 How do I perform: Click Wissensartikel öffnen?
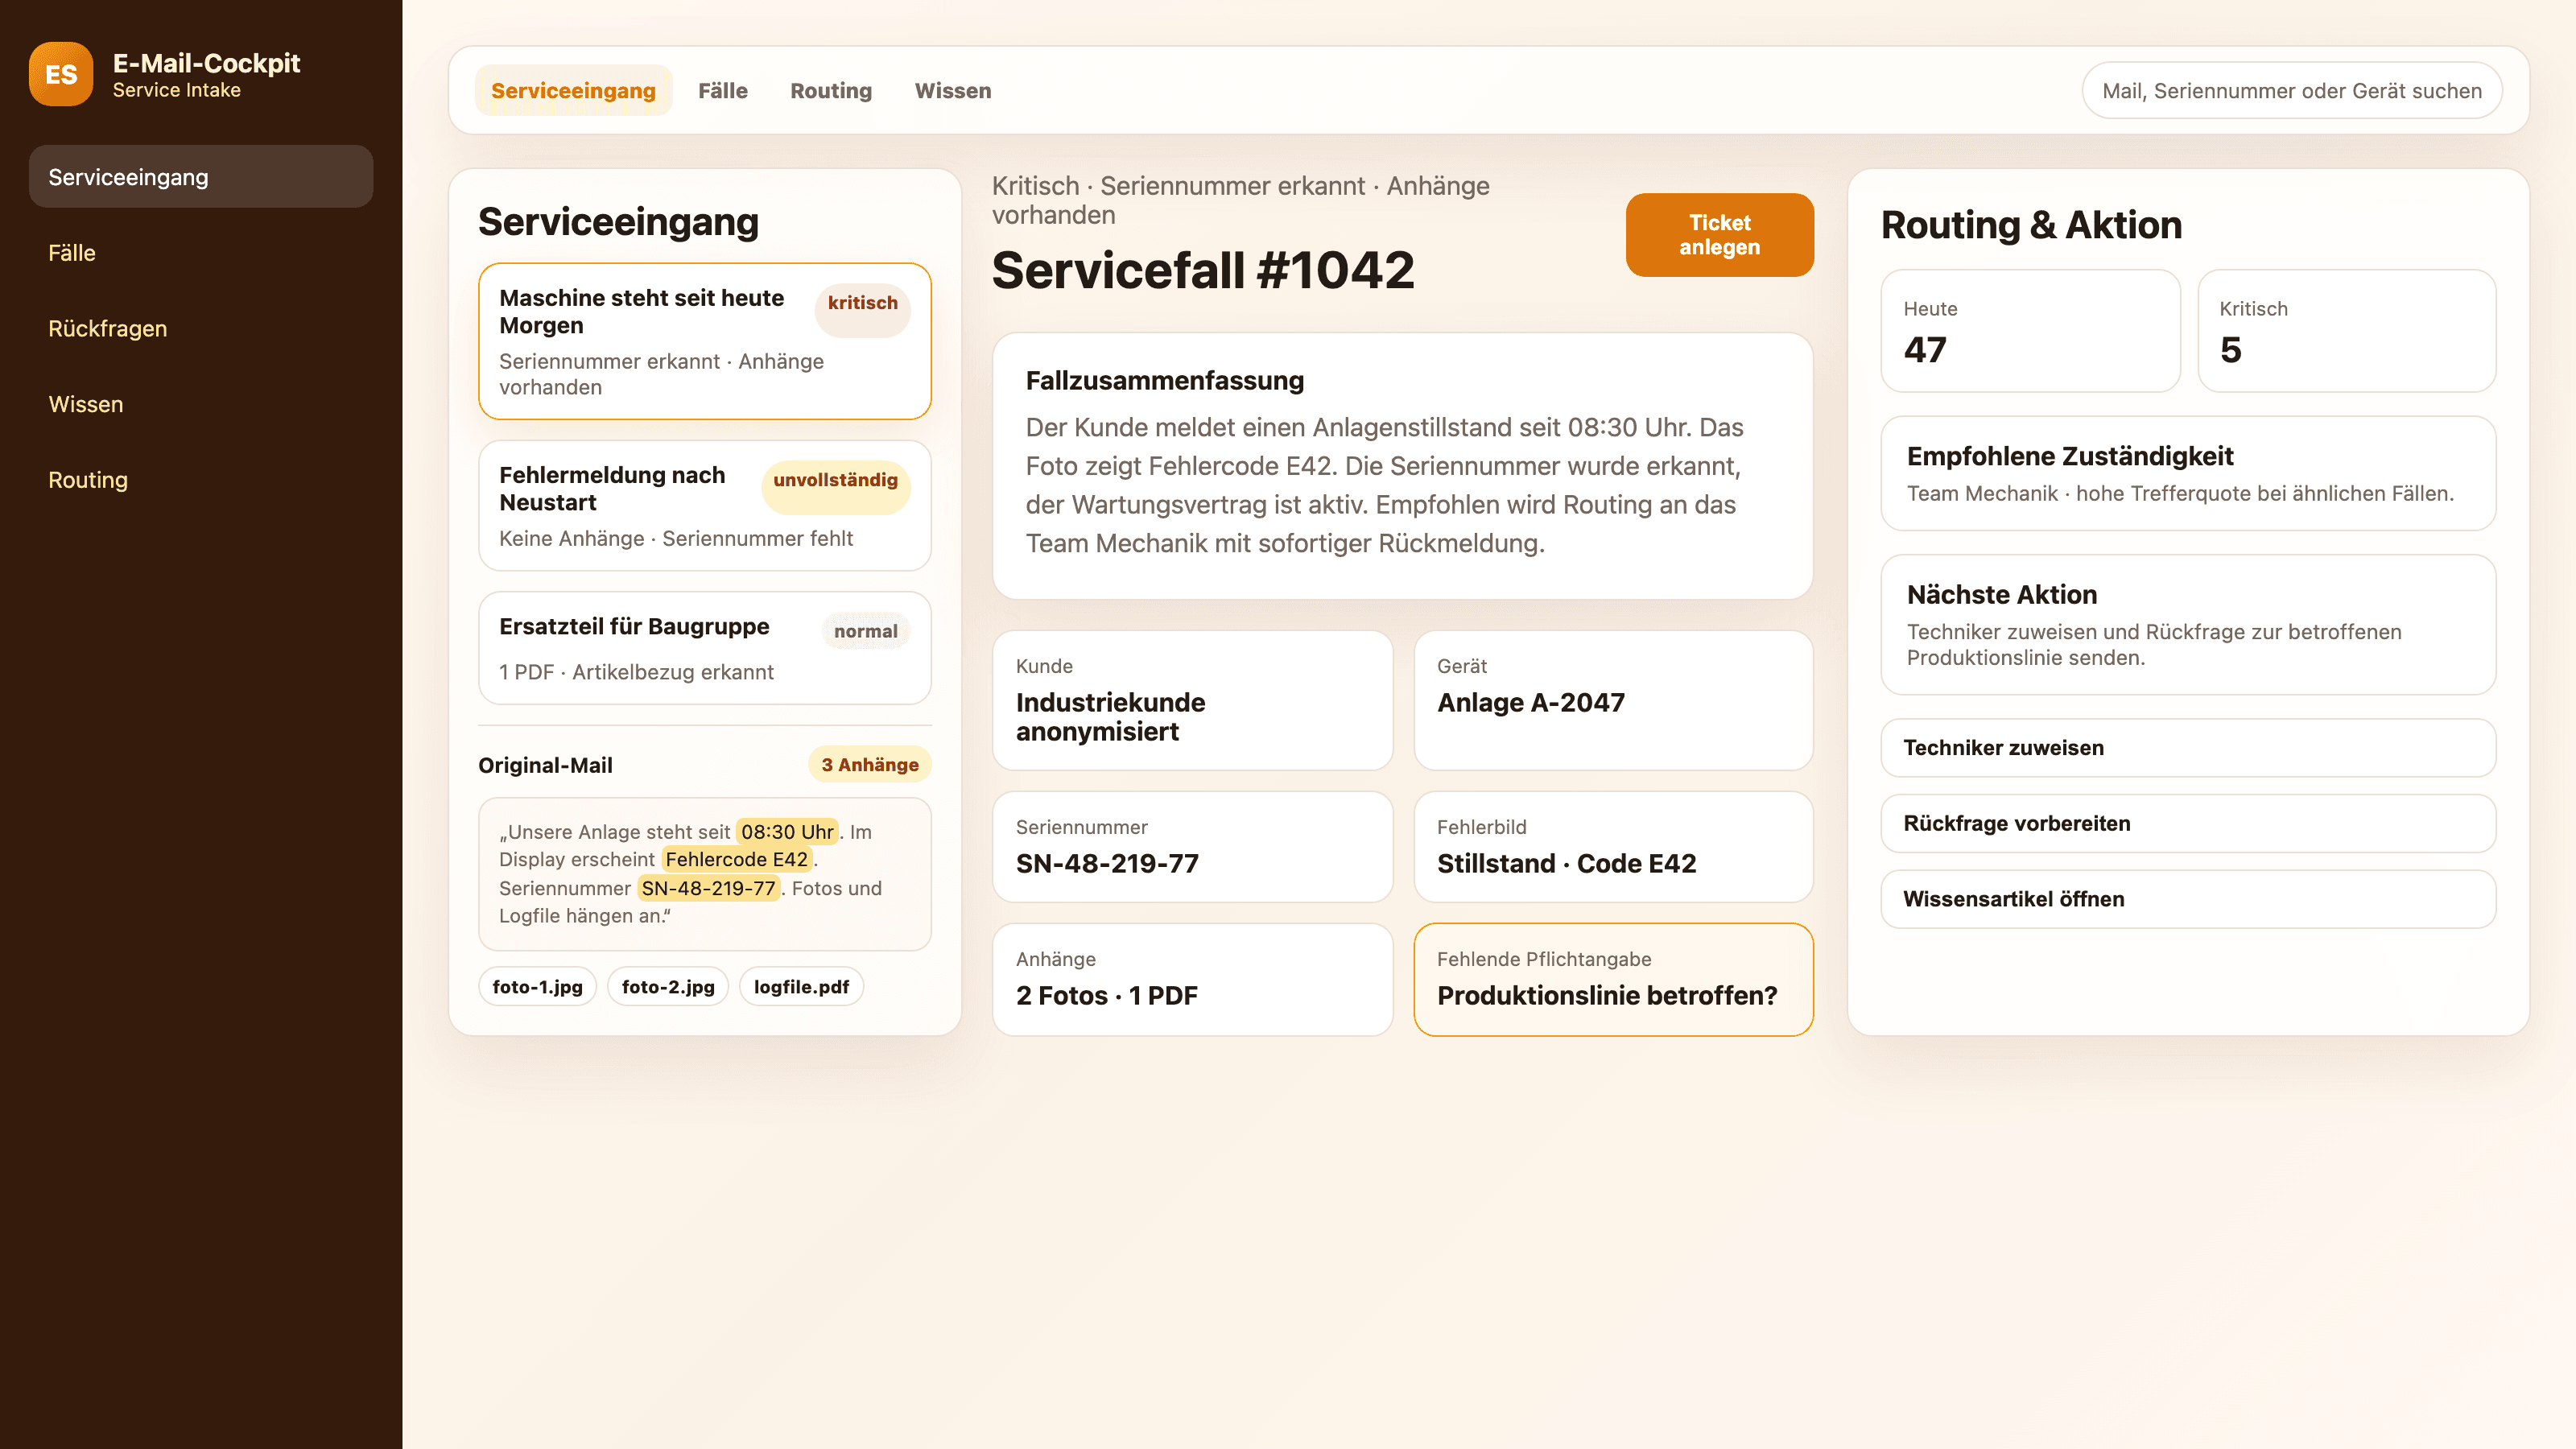2188,899
